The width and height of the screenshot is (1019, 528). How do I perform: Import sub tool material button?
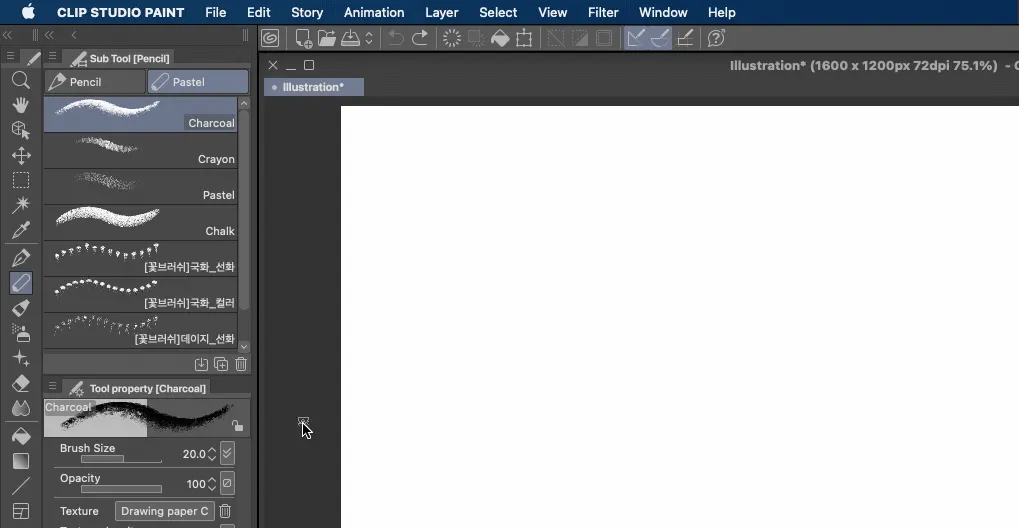[x=201, y=364]
